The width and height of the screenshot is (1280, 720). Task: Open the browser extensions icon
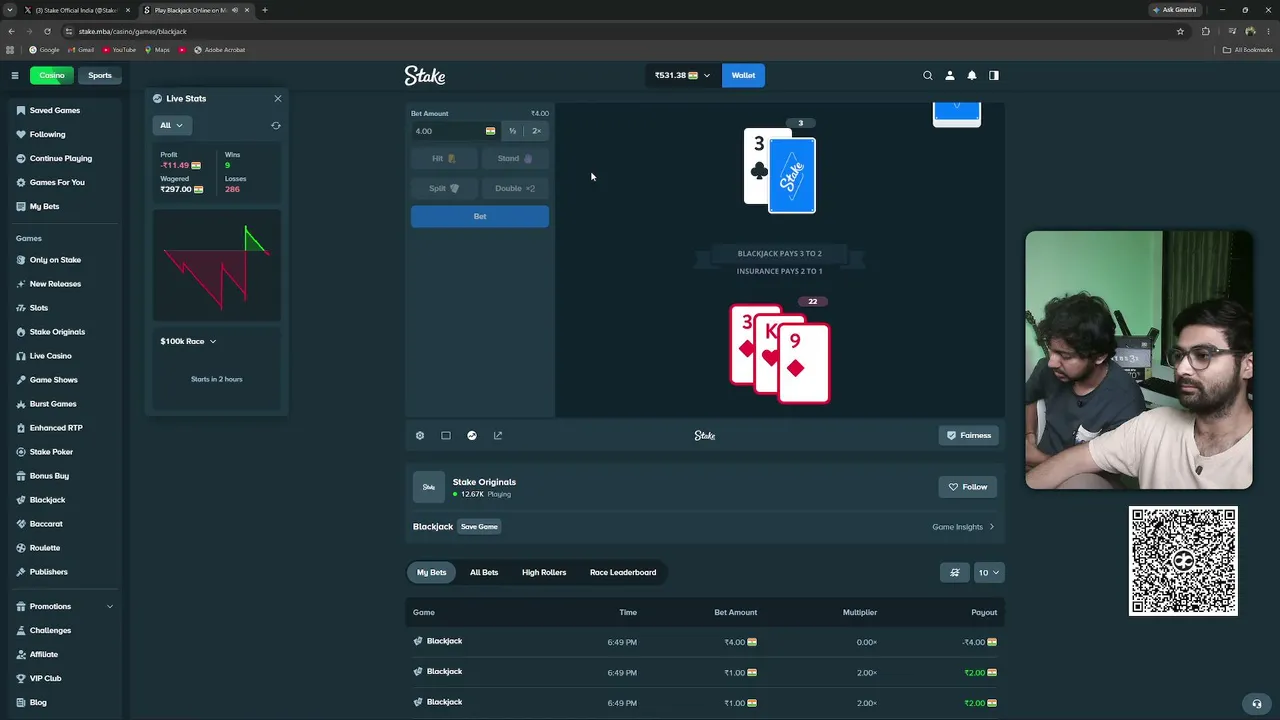[1206, 31]
